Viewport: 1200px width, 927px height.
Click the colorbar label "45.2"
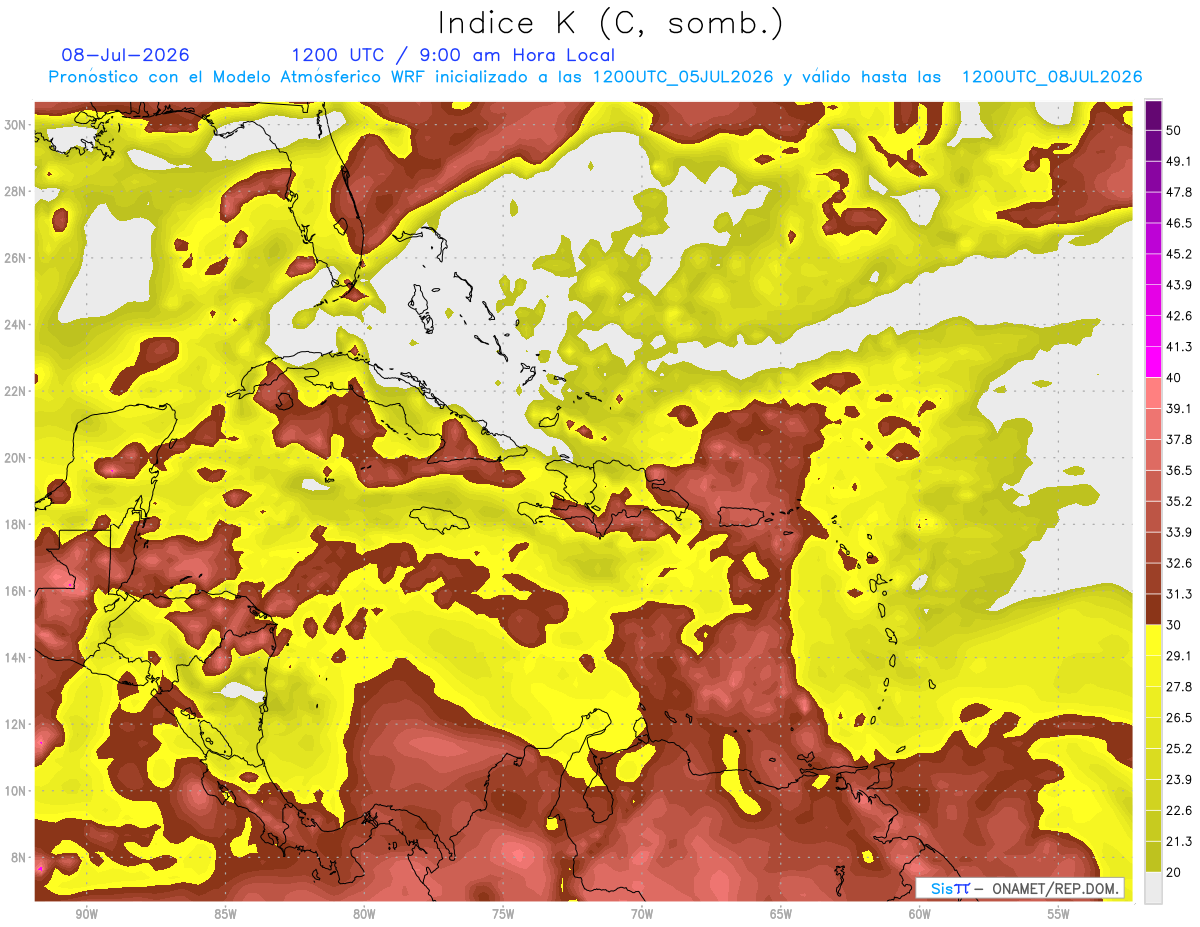point(1179,254)
